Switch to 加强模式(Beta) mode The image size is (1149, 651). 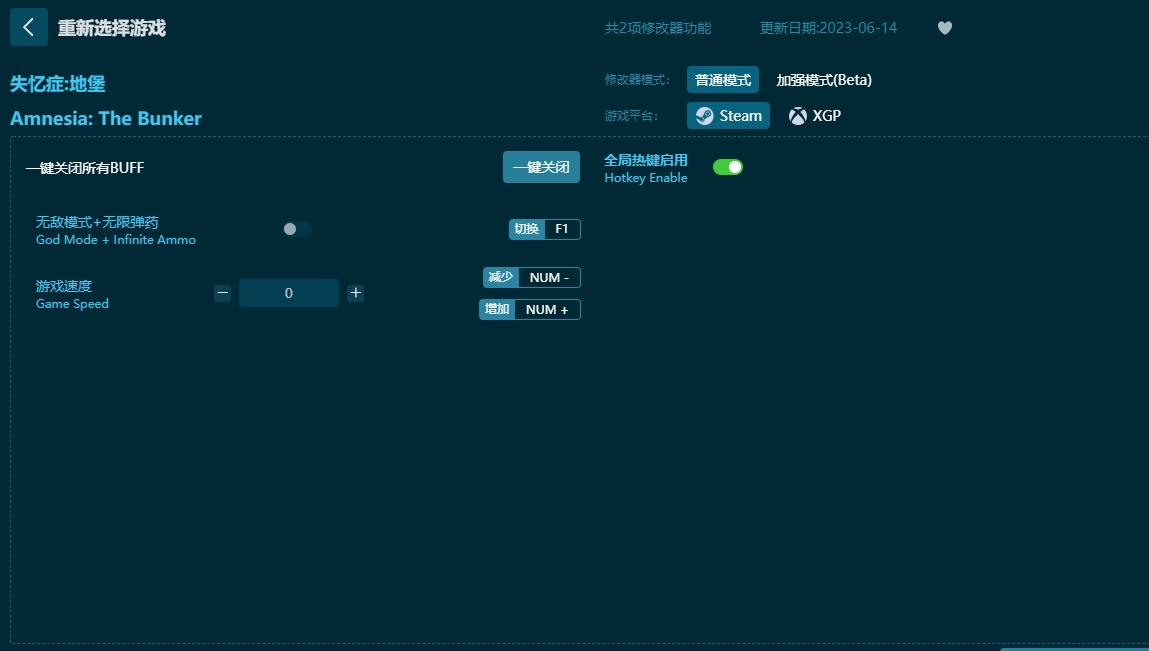click(824, 80)
